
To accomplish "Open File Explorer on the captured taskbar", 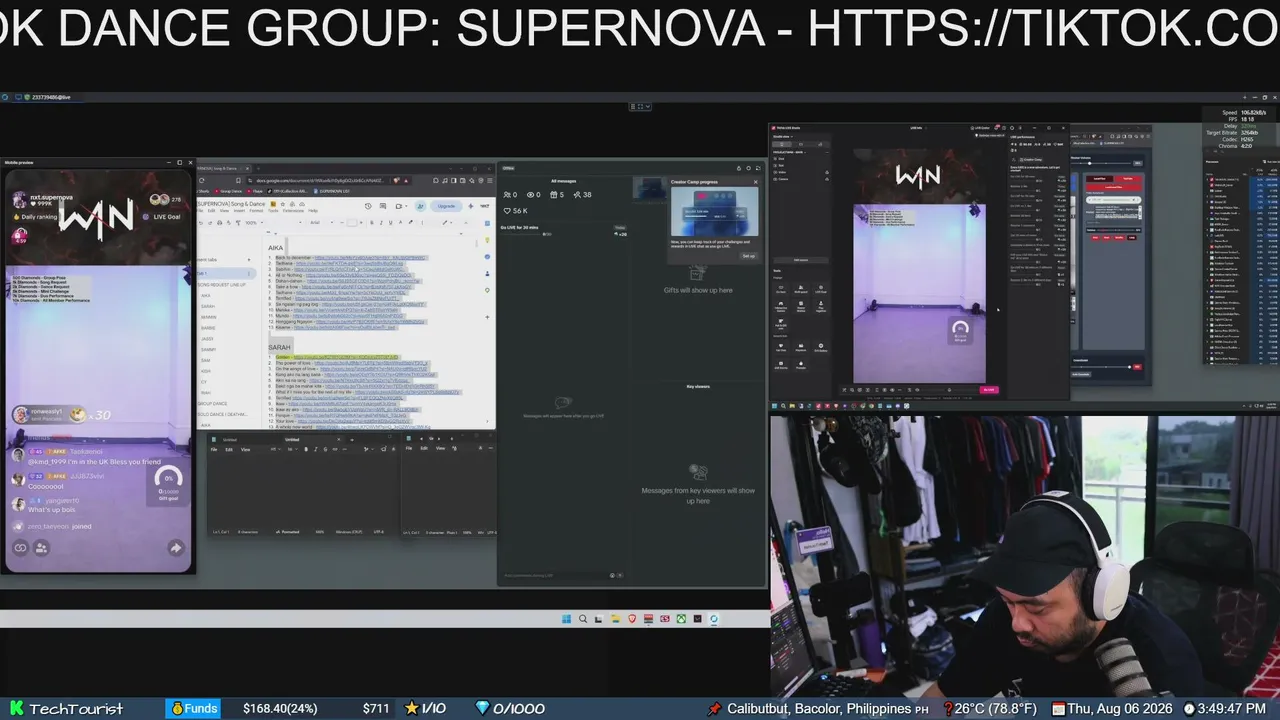I will pos(616,619).
